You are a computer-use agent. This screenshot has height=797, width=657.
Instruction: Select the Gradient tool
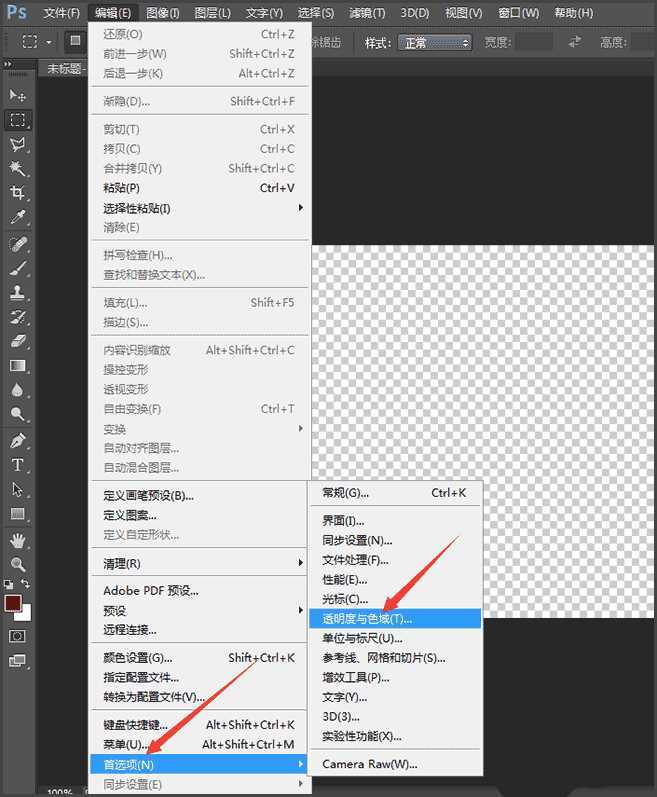tap(17, 366)
